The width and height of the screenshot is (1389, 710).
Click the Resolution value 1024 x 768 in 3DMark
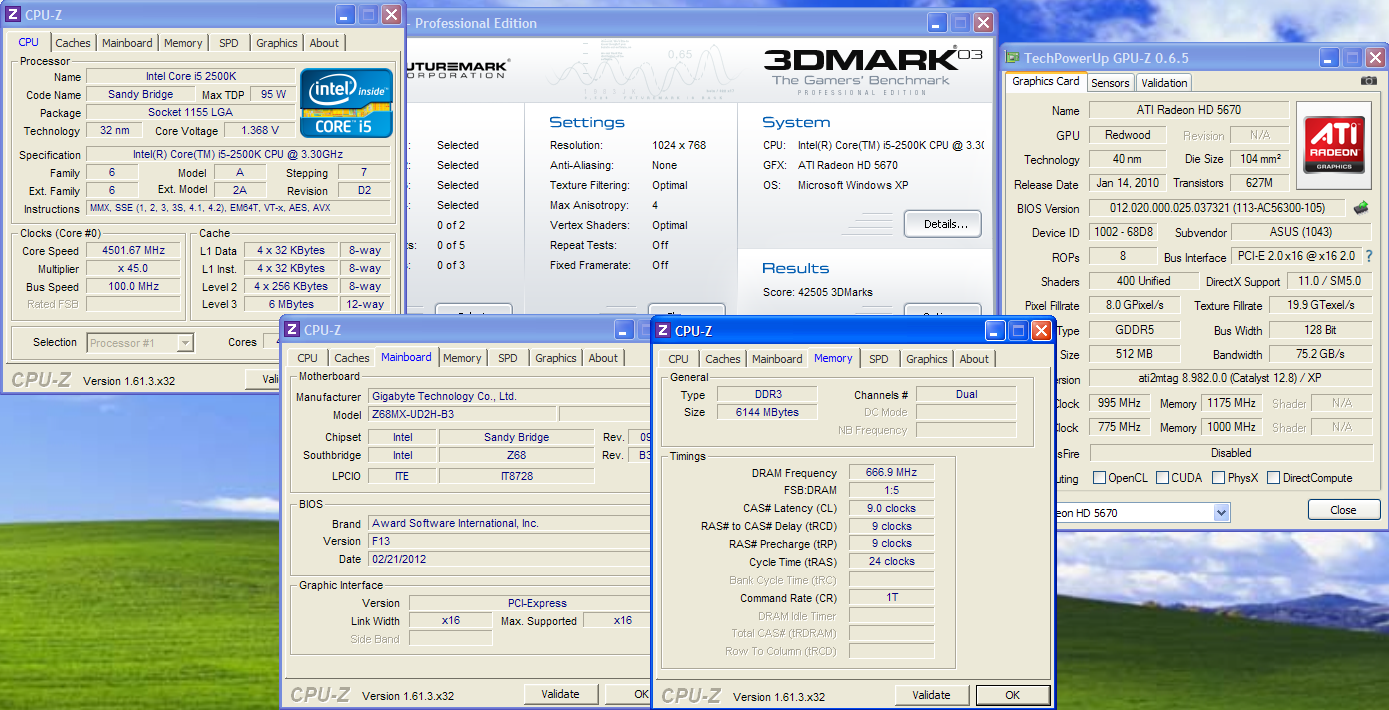[679, 145]
